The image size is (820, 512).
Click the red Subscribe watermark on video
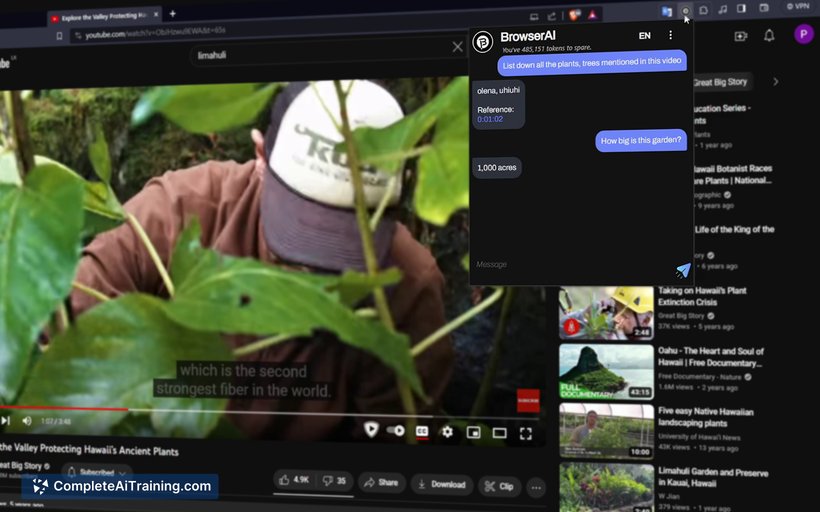point(528,401)
